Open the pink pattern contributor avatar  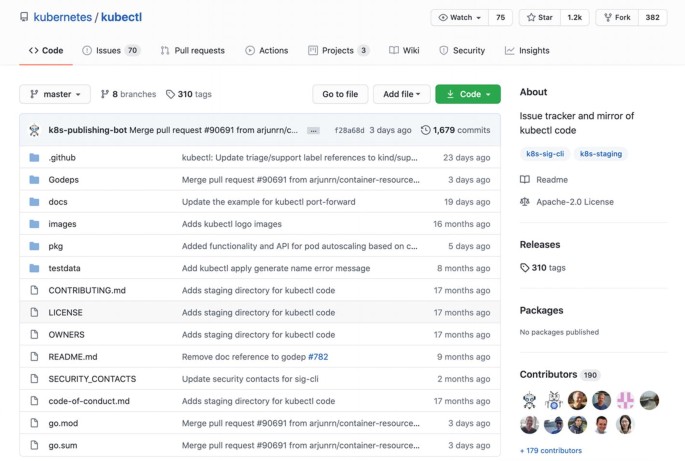(x=625, y=400)
